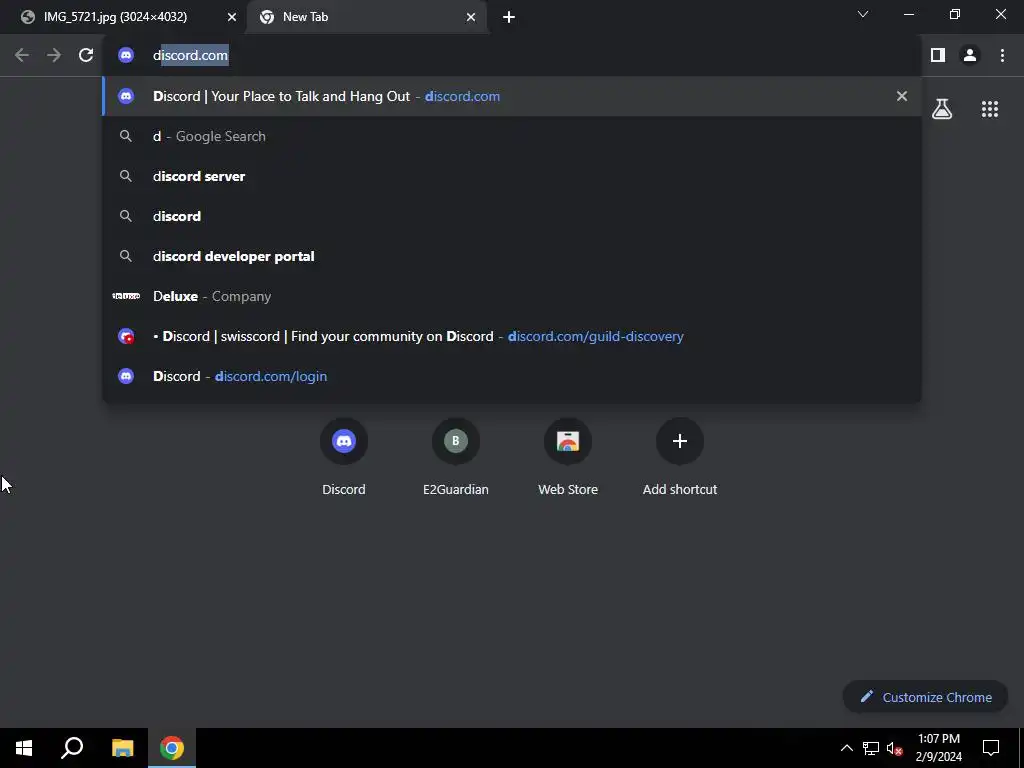Click the muted volume tray icon
1024x768 pixels.
(x=894, y=748)
